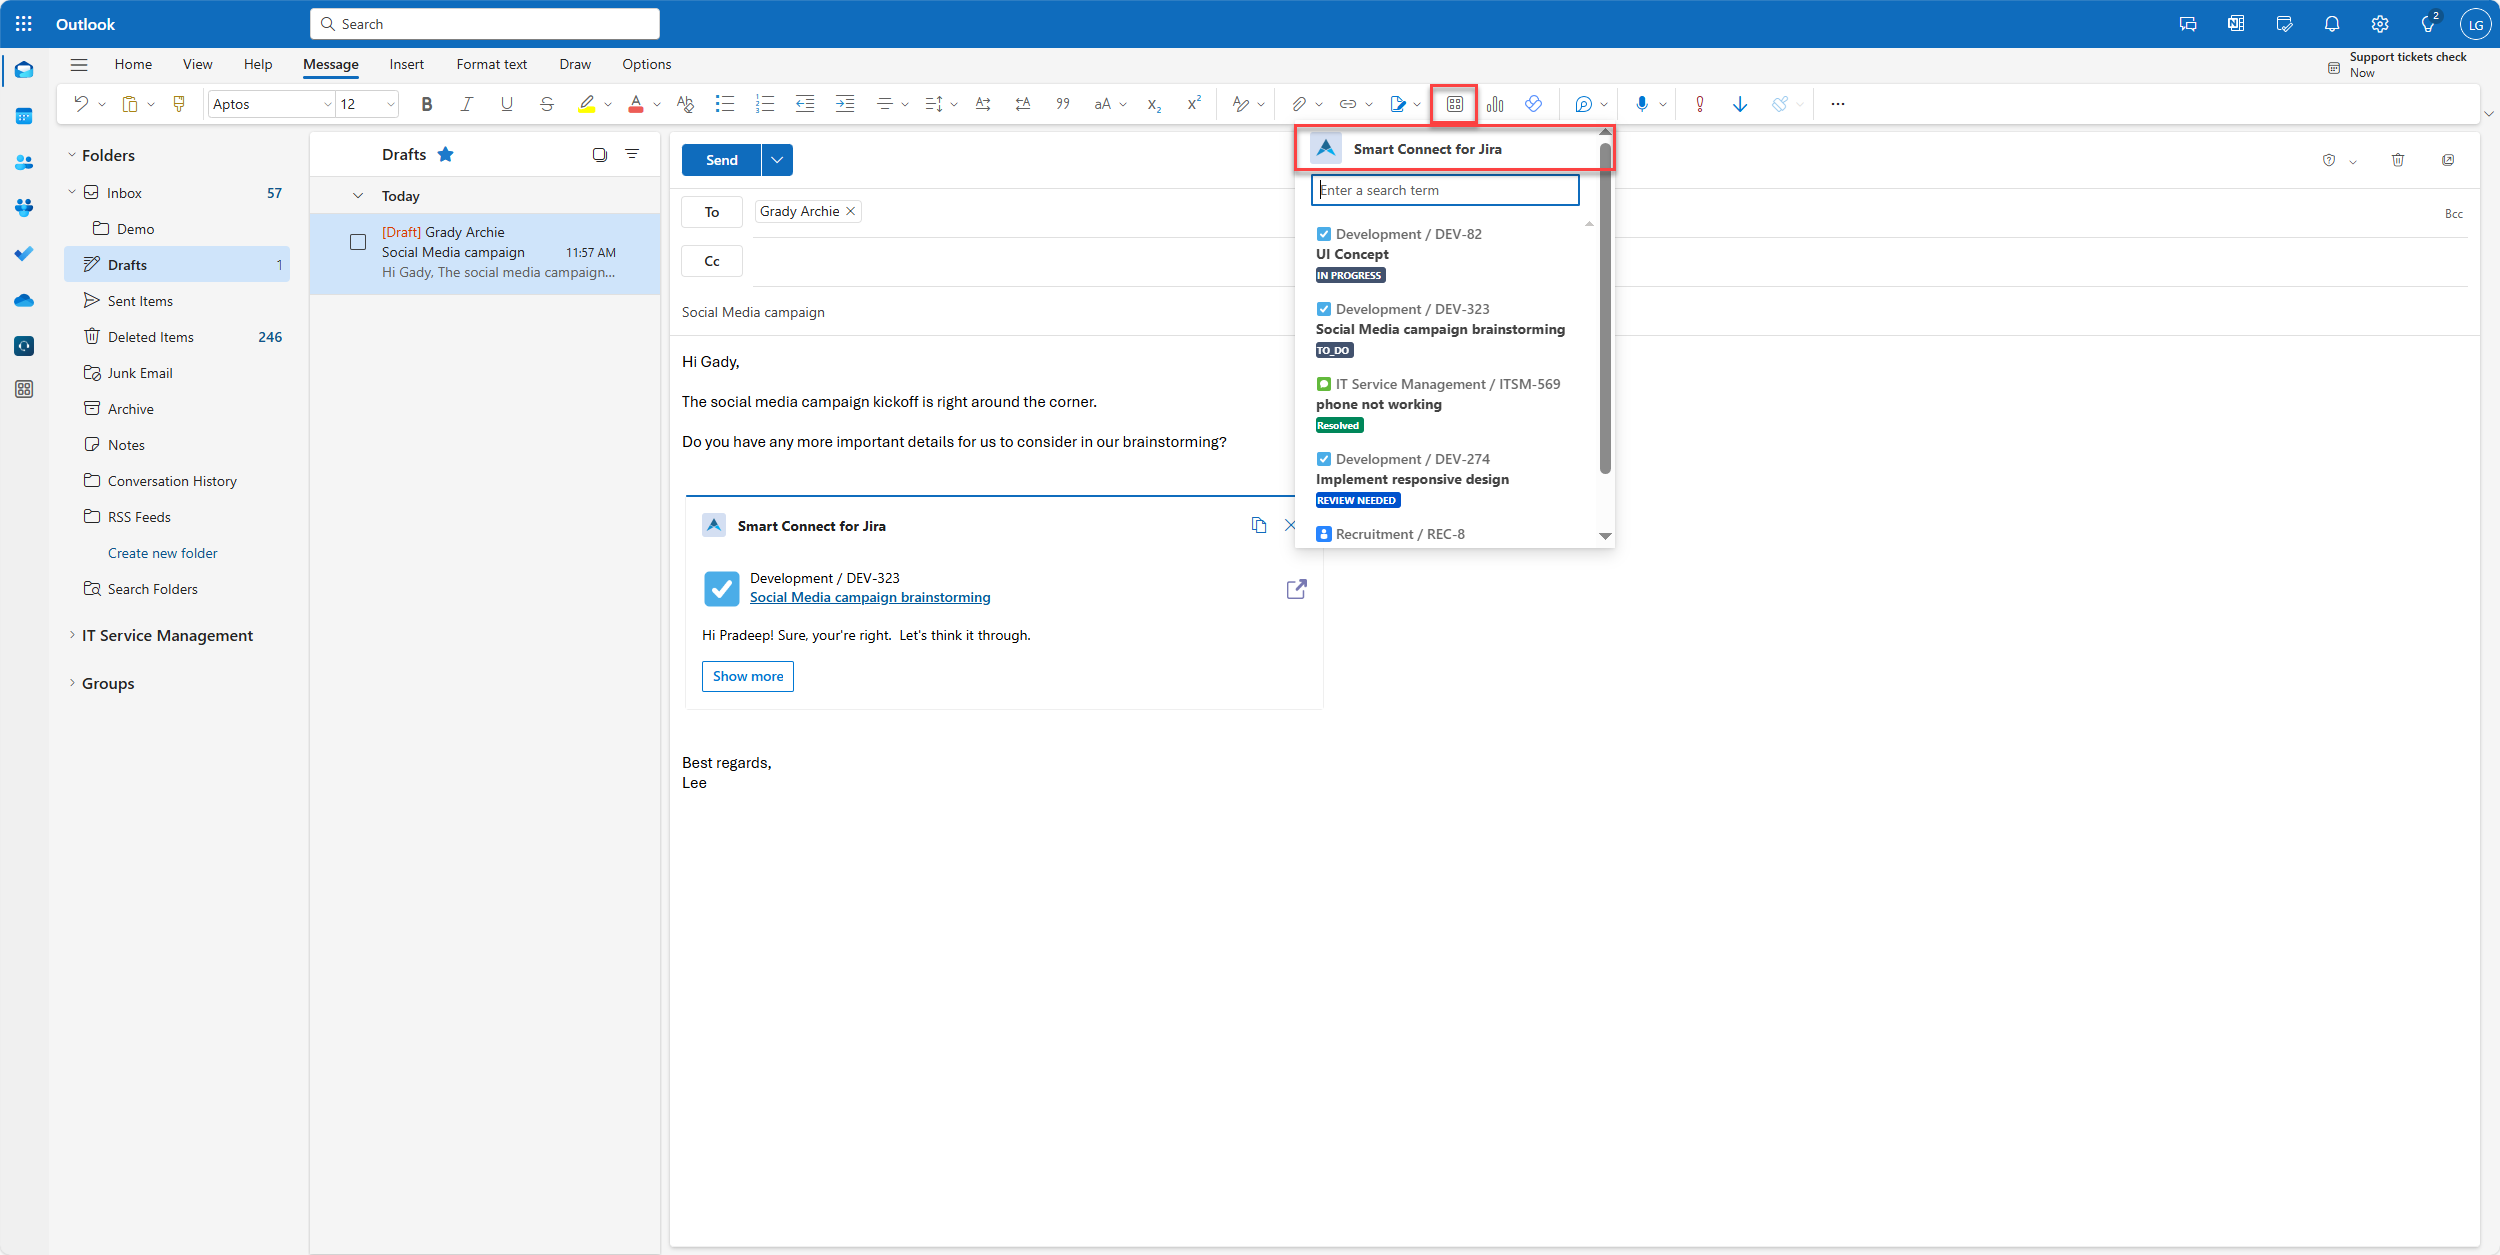Select checkbox for Grady Archie draft
This screenshot has width=2500, height=1255.
(x=358, y=242)
